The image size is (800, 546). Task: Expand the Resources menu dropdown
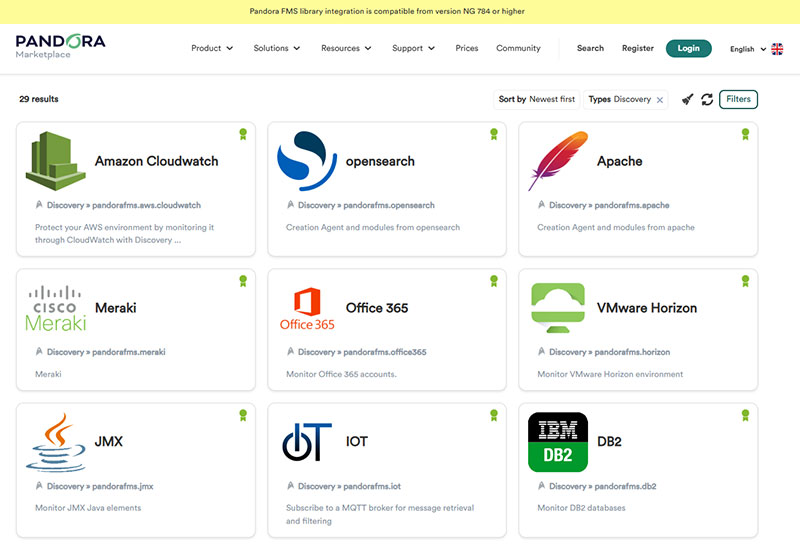[x=346, y=48]
